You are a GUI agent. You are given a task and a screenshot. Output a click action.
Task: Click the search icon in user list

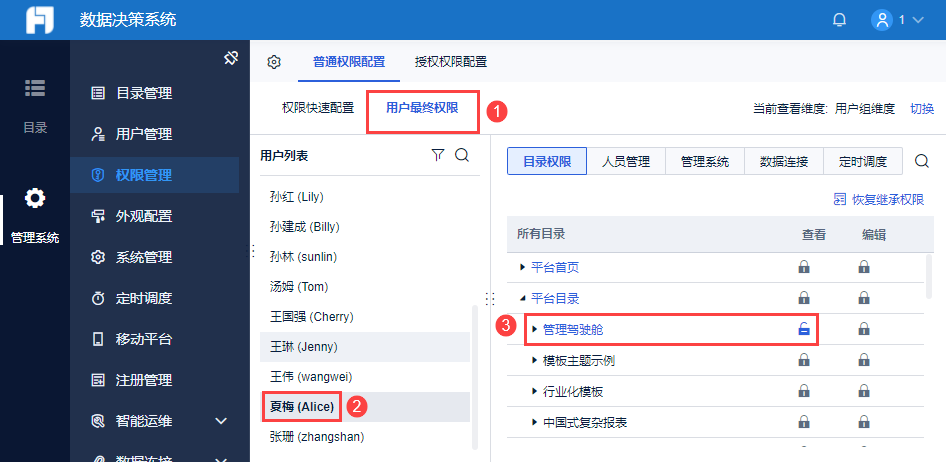461,155
